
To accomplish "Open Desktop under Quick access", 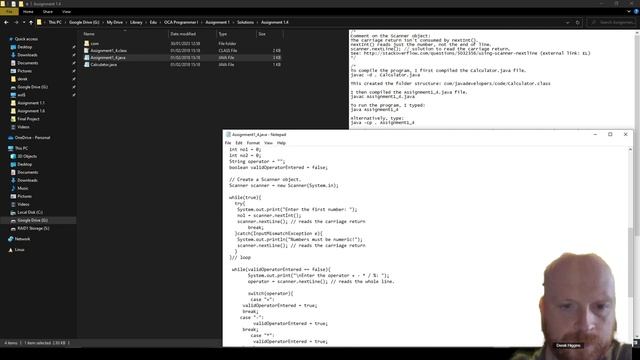I will [x=24, y=47].
